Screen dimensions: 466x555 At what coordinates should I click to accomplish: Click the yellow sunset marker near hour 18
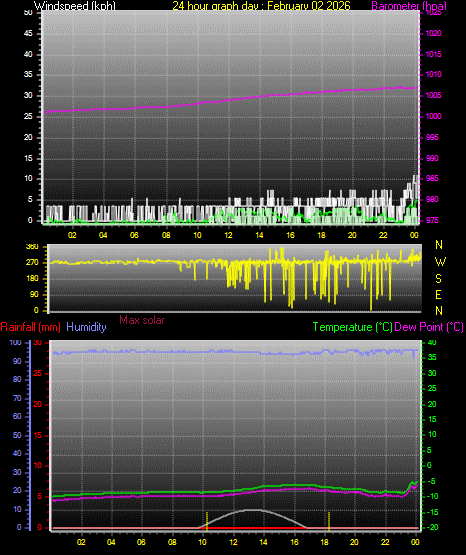point(329,521)
